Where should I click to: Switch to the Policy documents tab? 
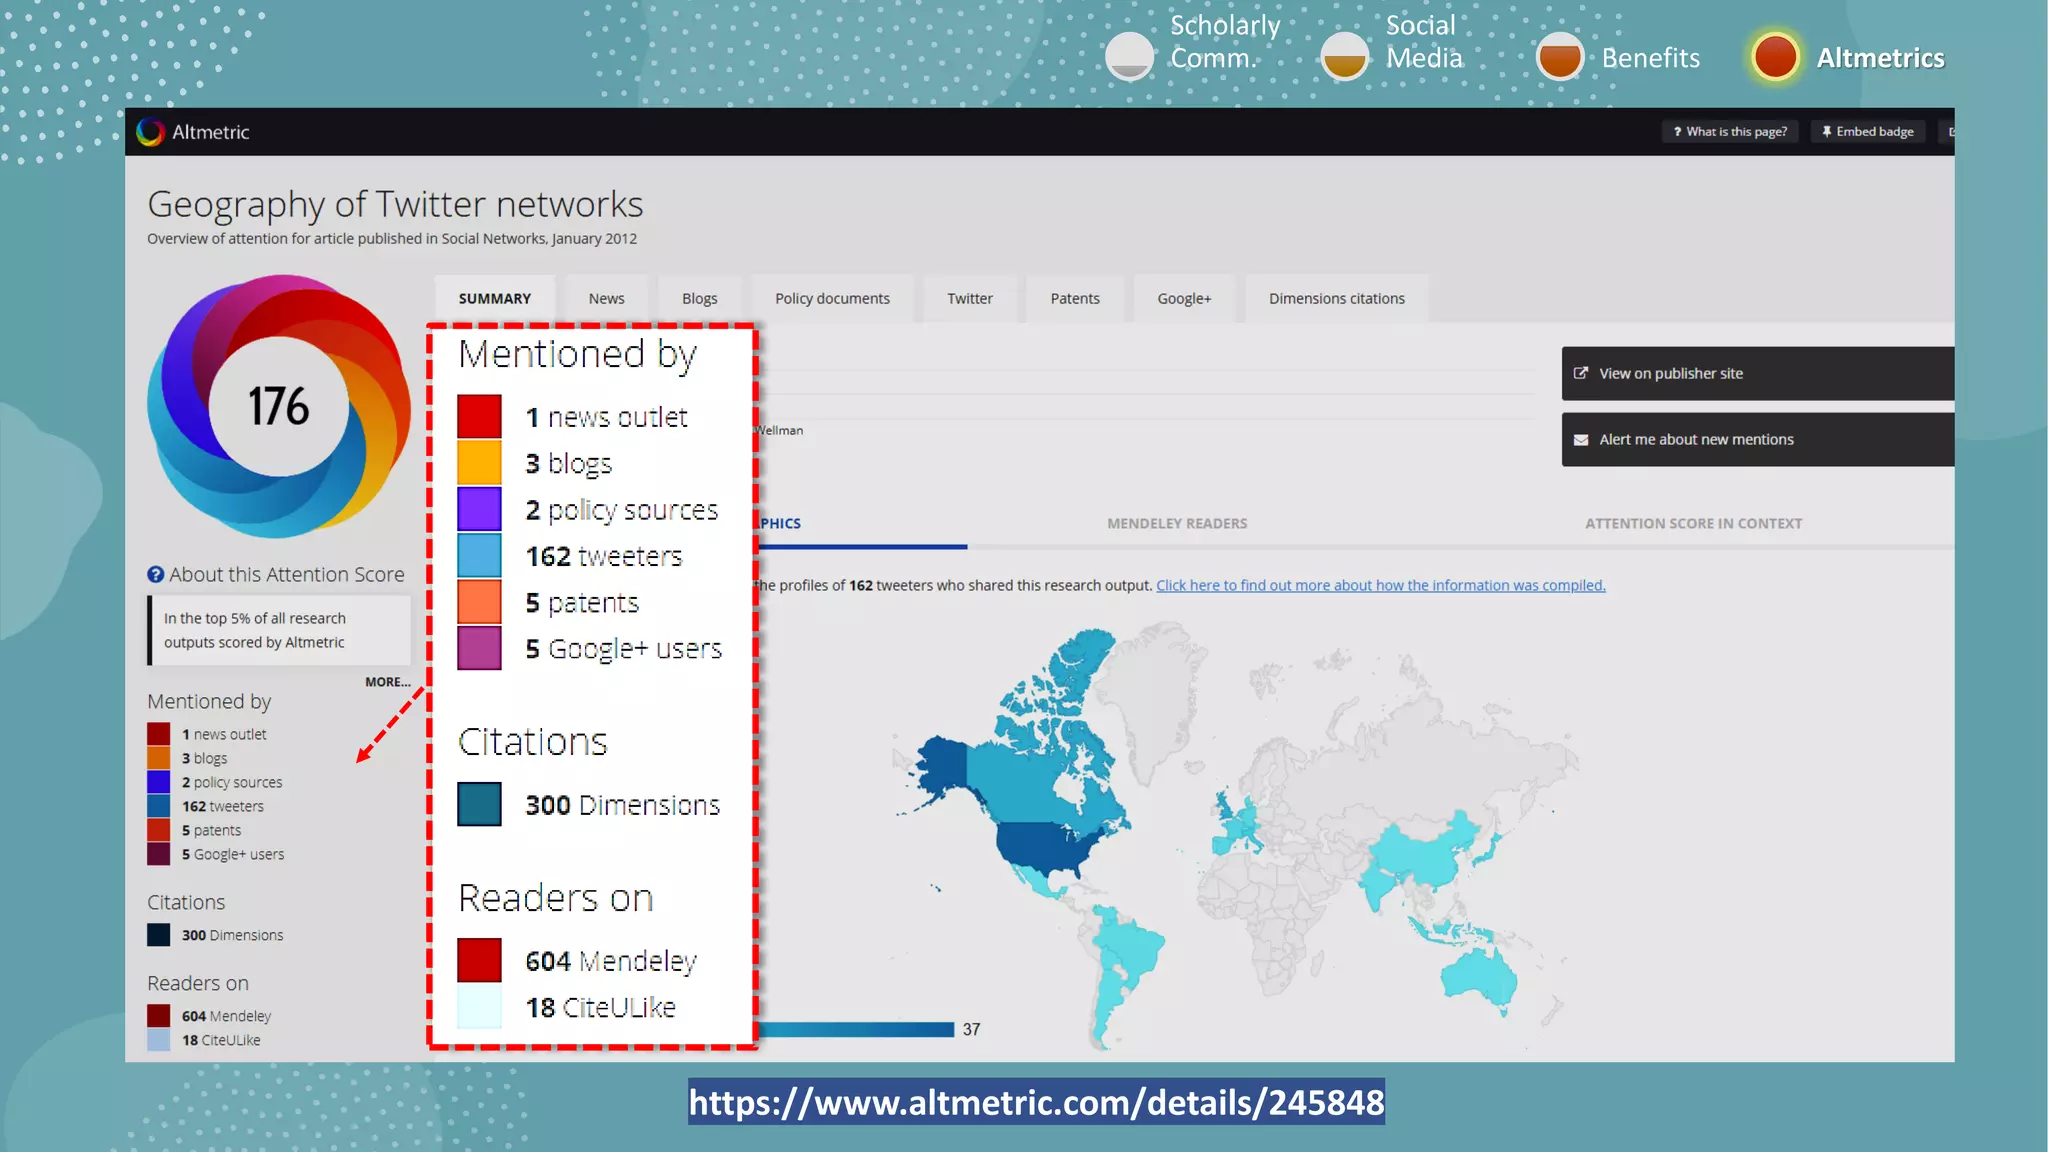(x=832, y=299)
